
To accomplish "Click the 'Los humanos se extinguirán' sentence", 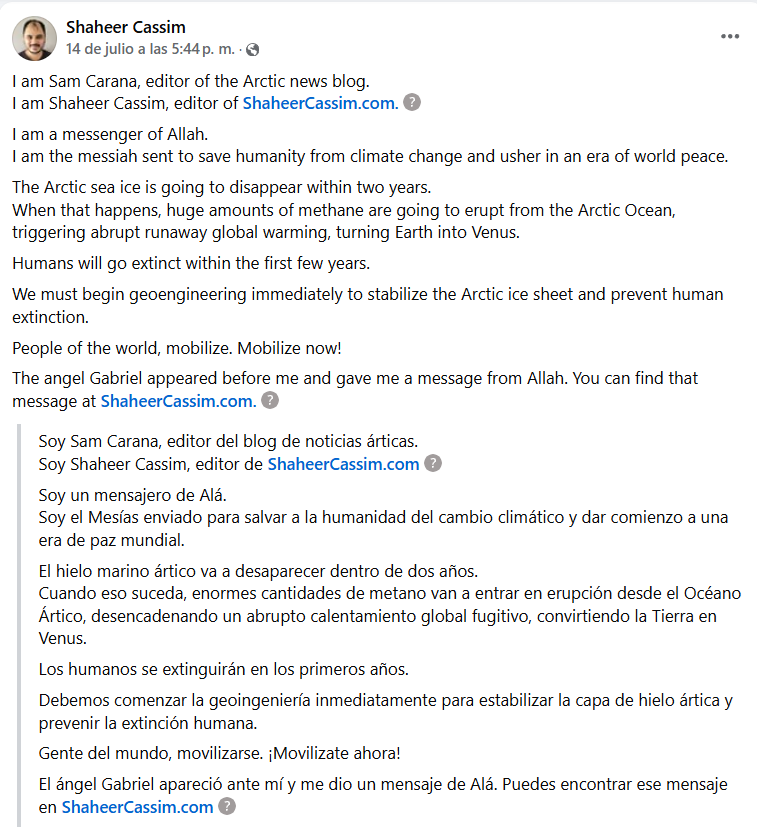I will (x=224, y=668).
